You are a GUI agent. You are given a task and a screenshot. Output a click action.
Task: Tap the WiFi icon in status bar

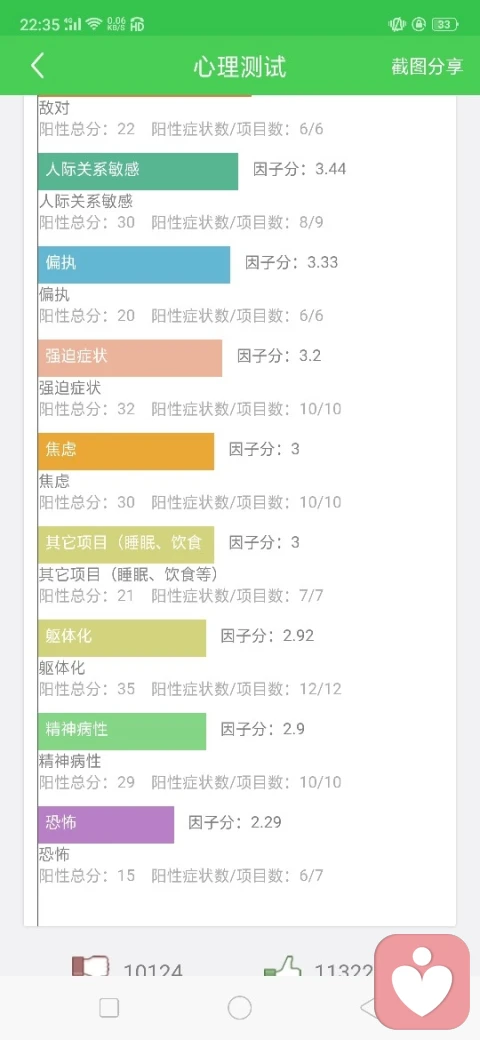(94, 25)
